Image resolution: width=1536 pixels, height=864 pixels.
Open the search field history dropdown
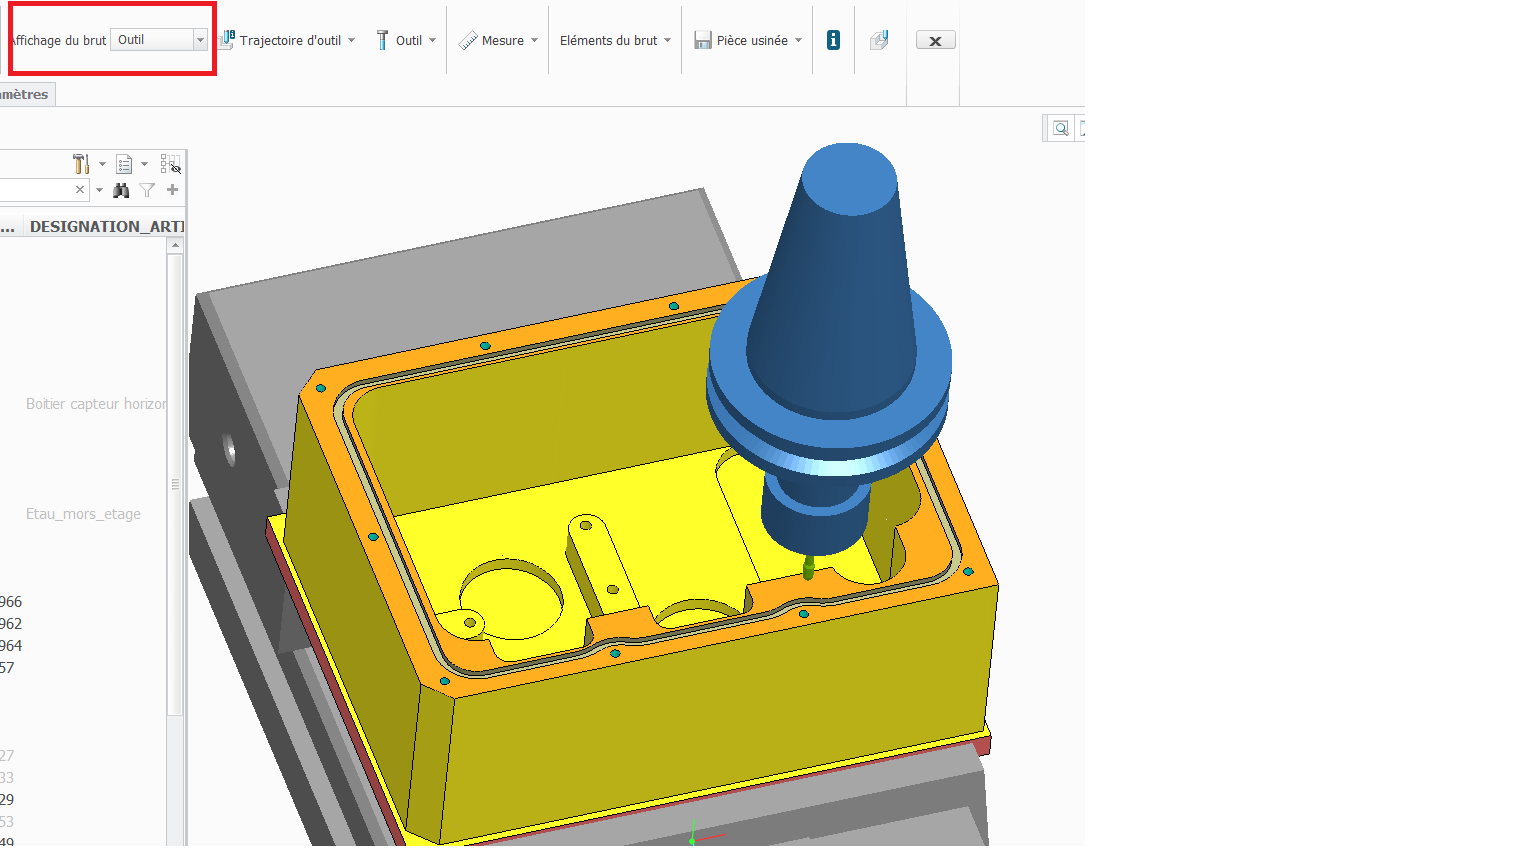click(x=99, y=190)
